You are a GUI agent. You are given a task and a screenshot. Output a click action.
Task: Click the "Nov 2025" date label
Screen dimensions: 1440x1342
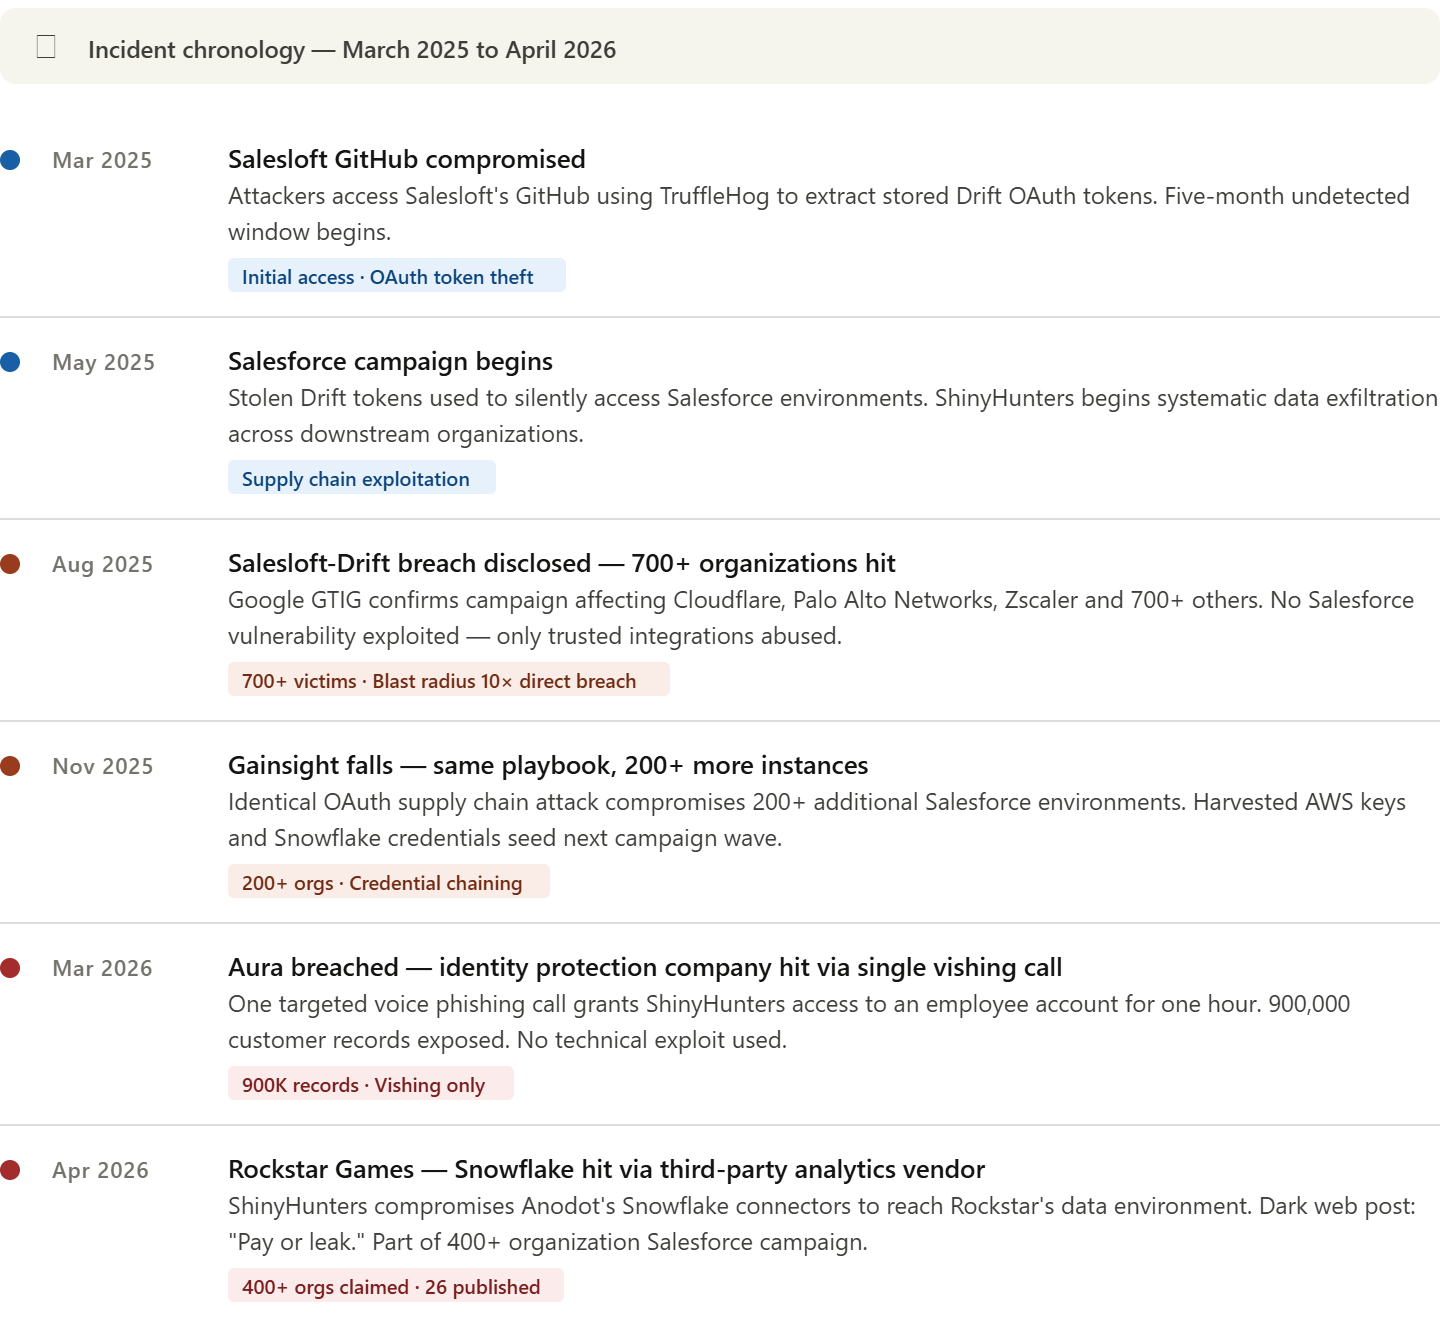[103, 767]
